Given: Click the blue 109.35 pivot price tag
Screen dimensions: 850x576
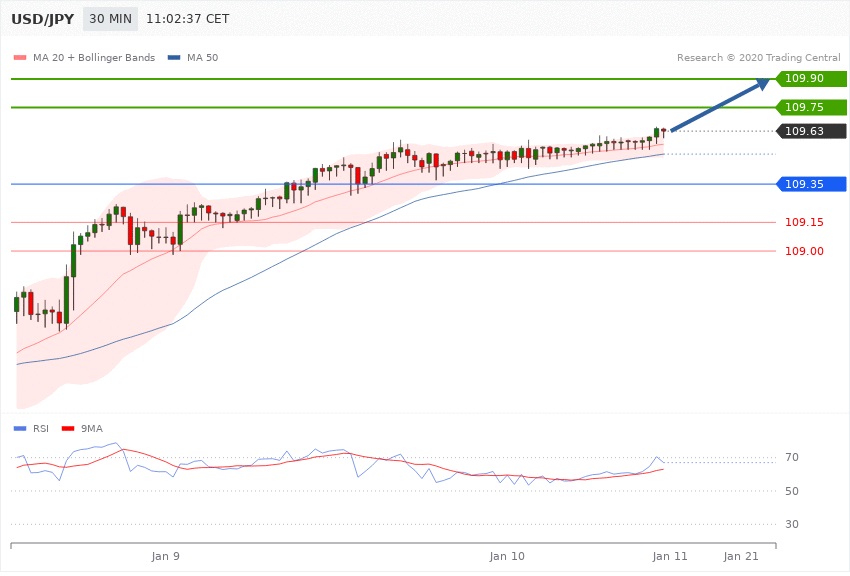Looking at the screenshot, I should [x=810, y=184].
